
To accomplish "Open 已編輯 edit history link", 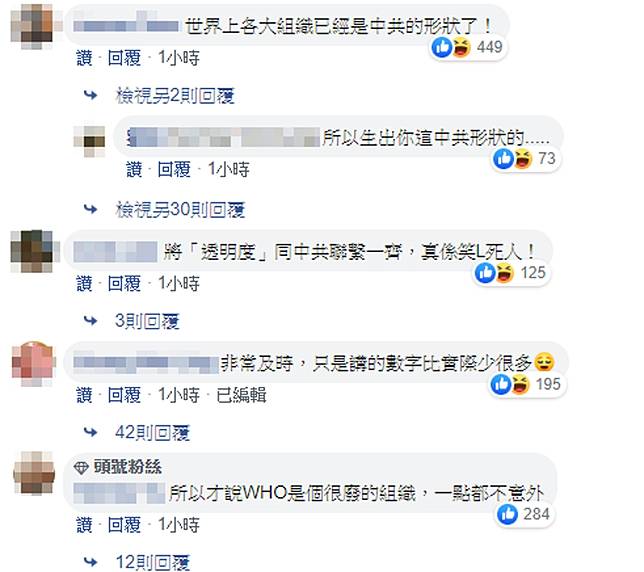I will coord(241,395).
